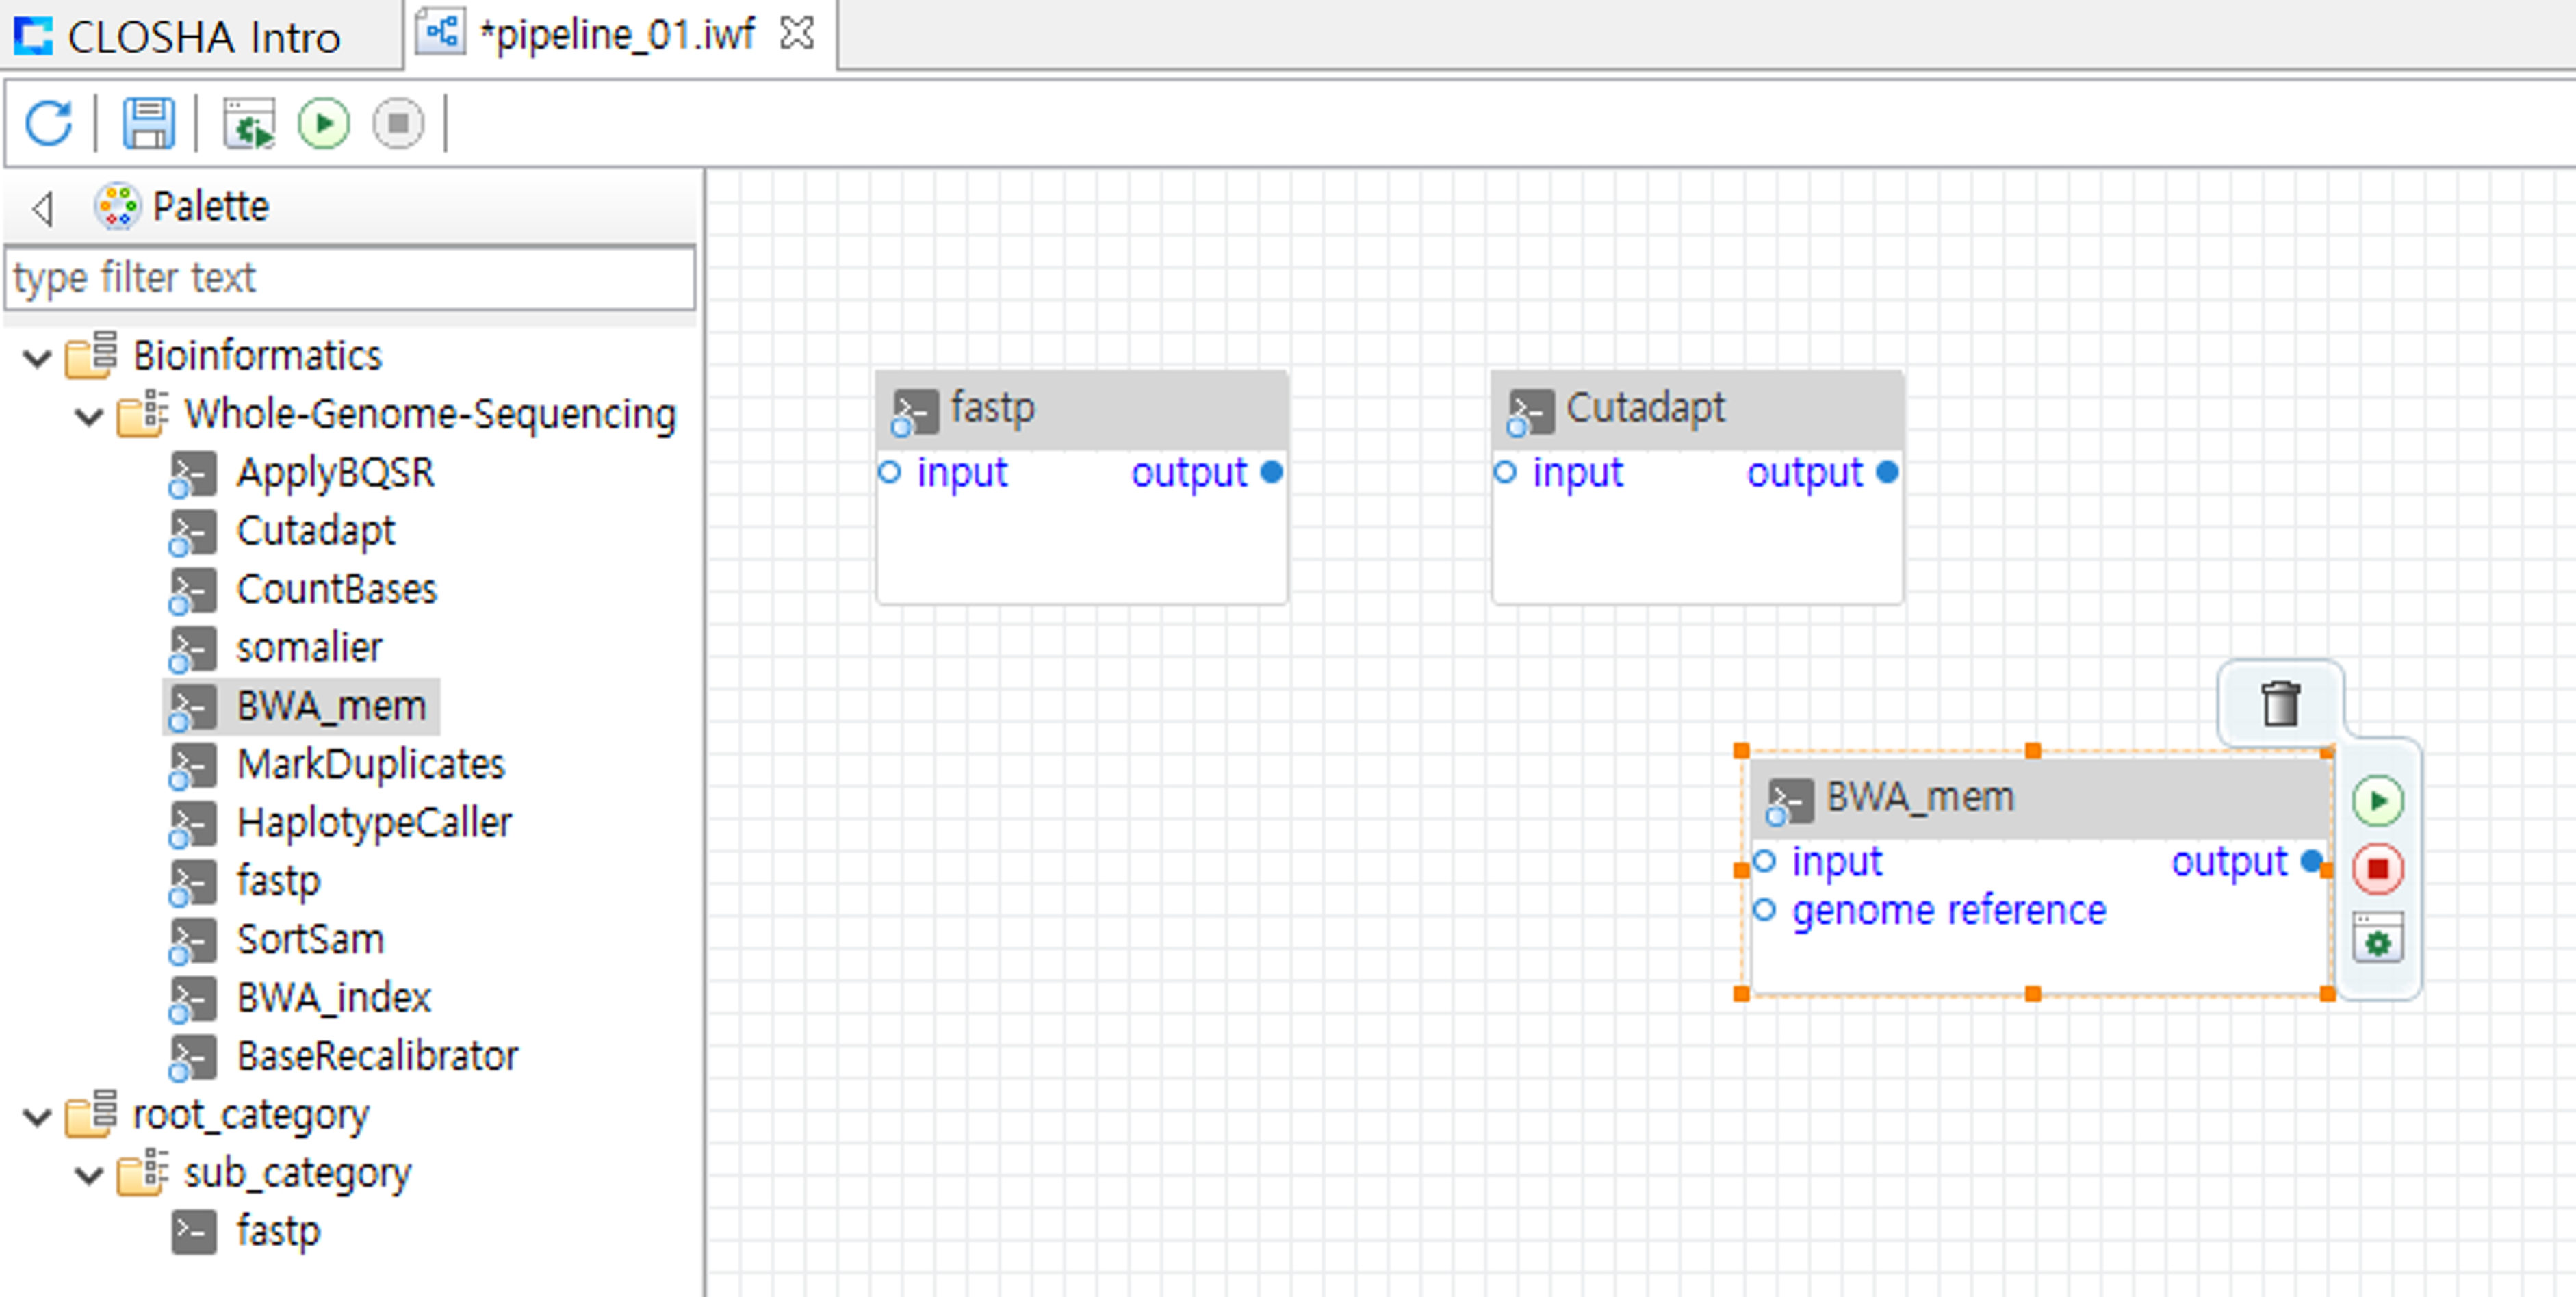Select ApplyBQSR in the palette
The image size is (2576, 1297).
pyautogui.click(x=335, y=473)
